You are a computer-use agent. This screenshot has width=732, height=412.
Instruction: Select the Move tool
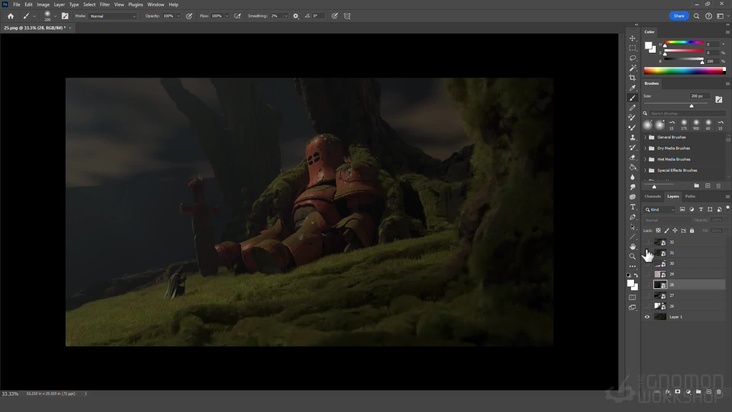633,38
